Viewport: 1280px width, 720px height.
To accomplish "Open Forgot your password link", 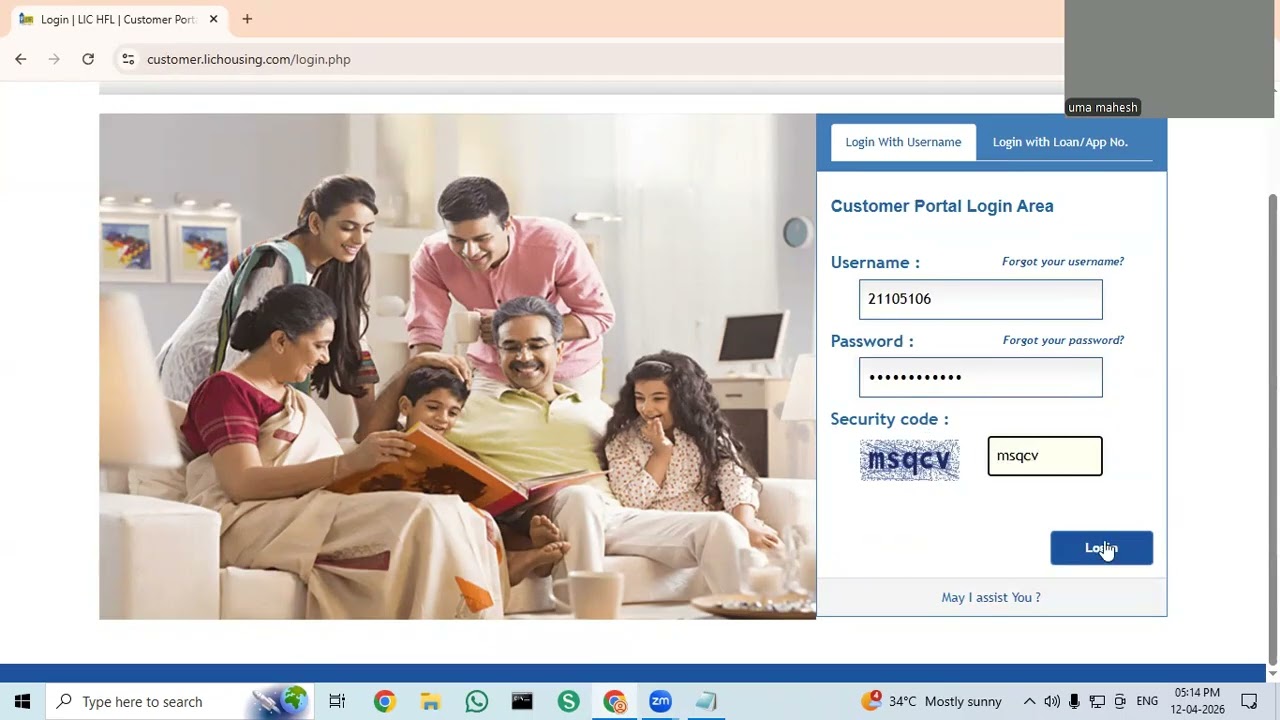I will (1063, 341).
